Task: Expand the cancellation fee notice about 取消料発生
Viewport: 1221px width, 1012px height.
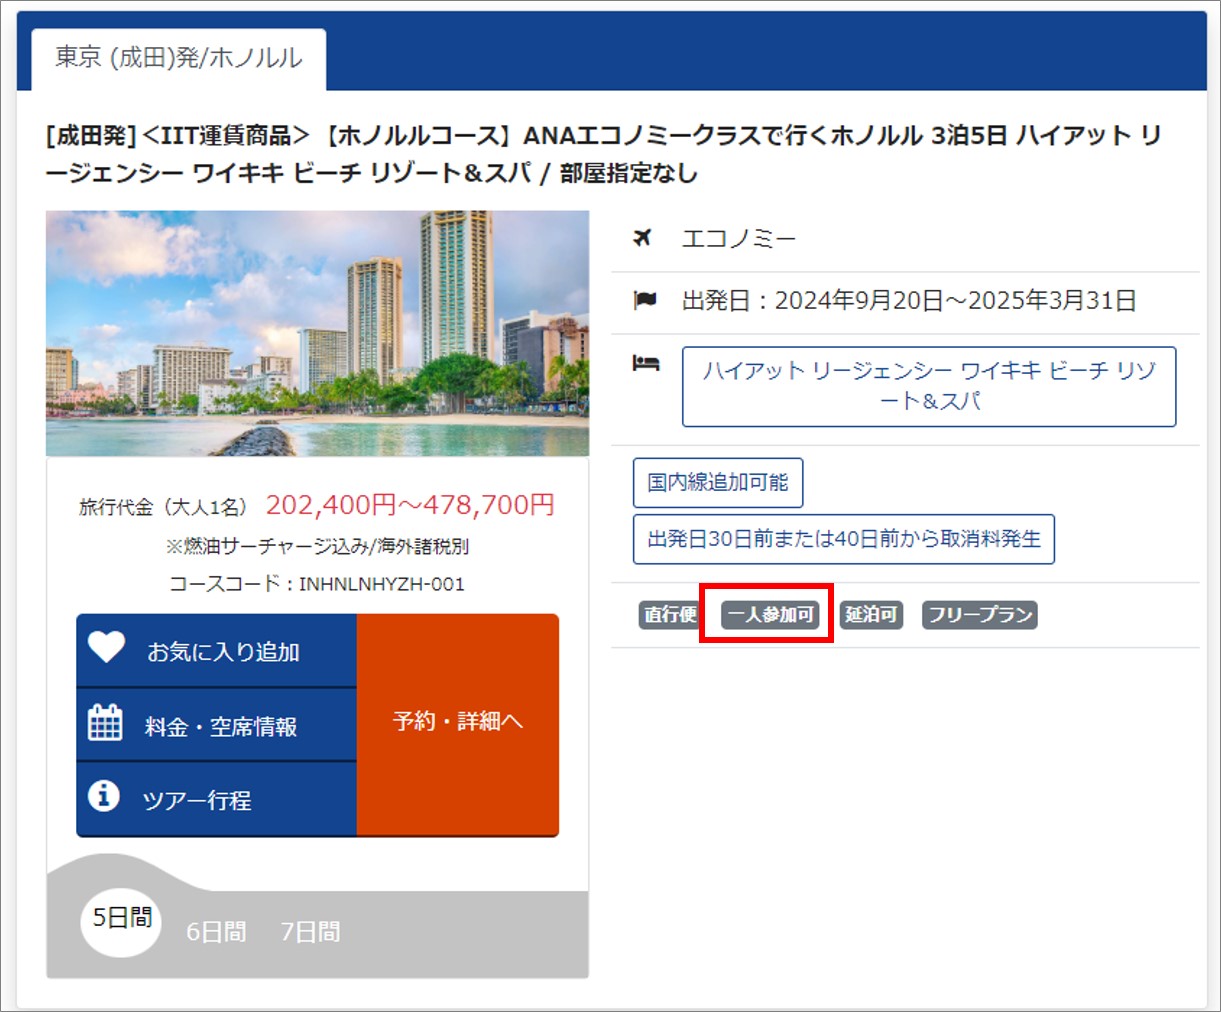Action: click(x=842, y=539)
